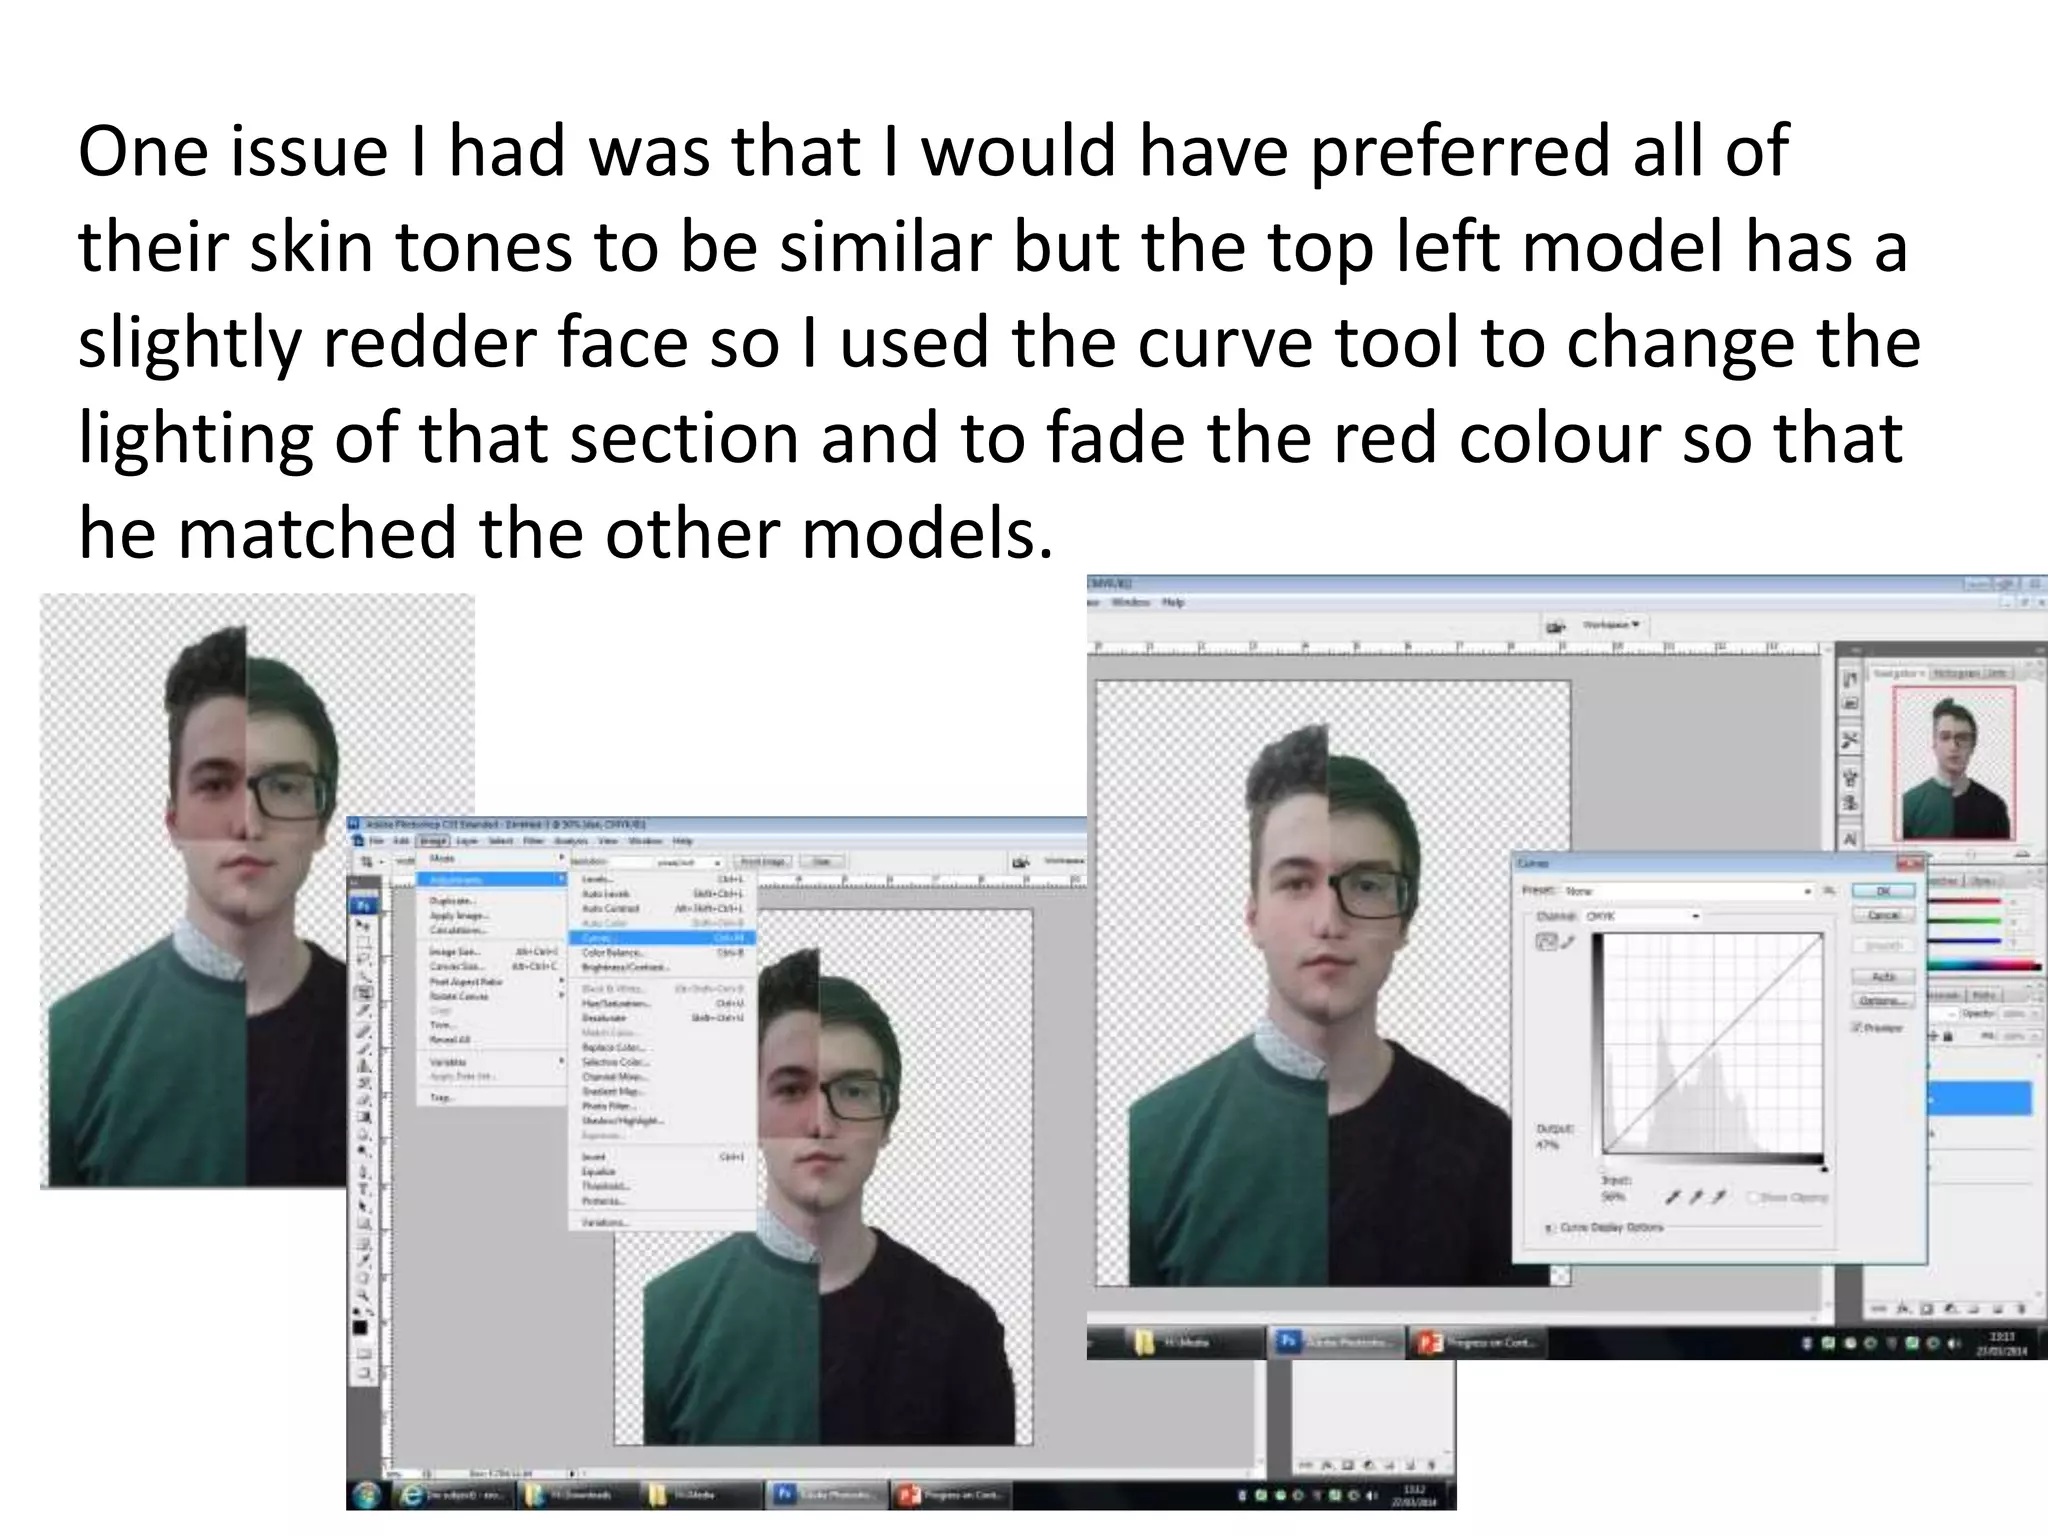2048x1536 pixels.
Task: Open preset options icon beside Preset dropdown
Action: tap(1829, 890)
